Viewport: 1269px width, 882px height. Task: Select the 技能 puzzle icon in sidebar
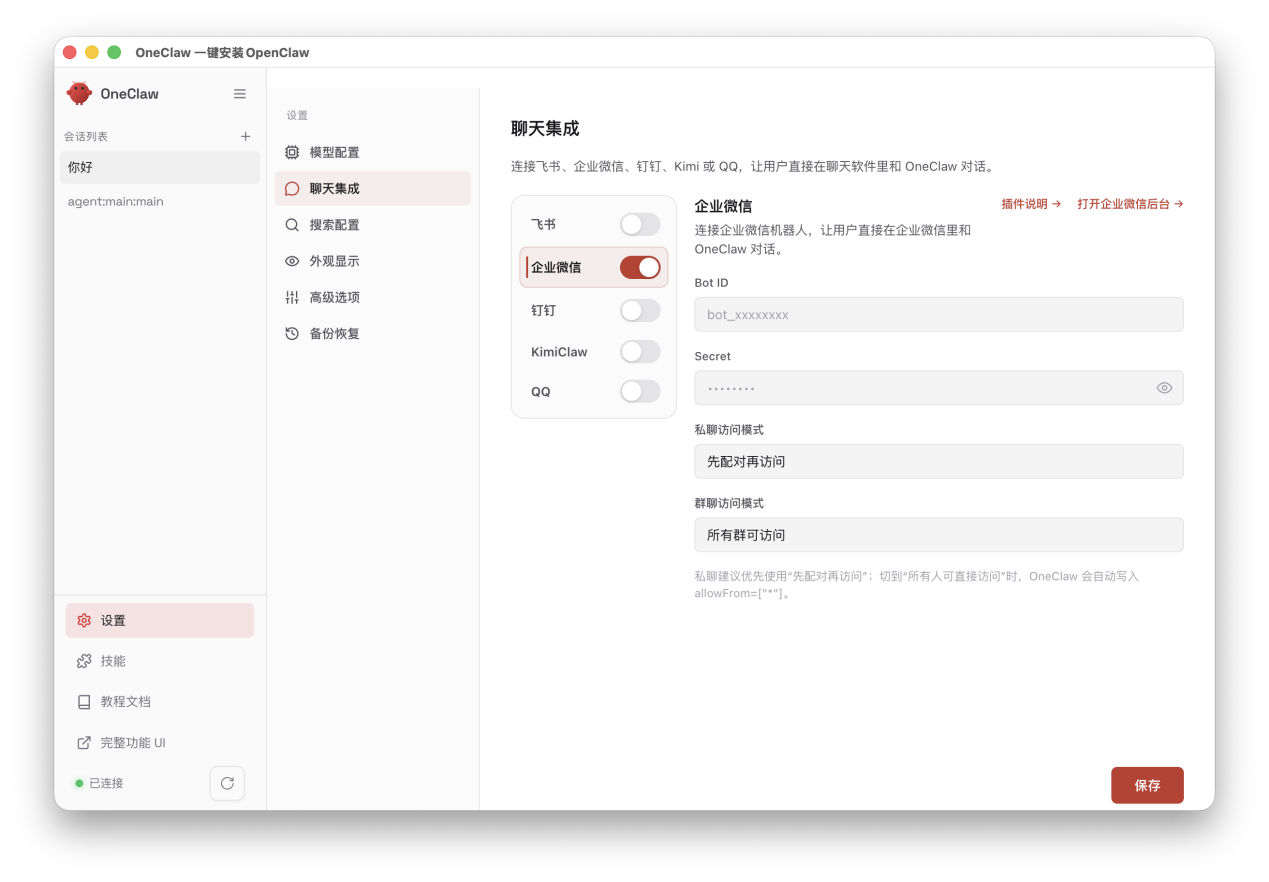click(83, 661)
